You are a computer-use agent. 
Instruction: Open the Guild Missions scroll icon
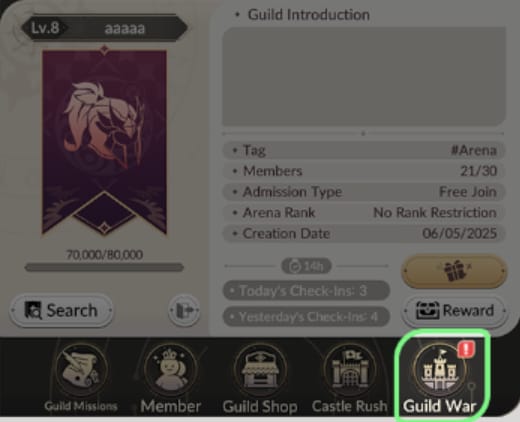81,369
